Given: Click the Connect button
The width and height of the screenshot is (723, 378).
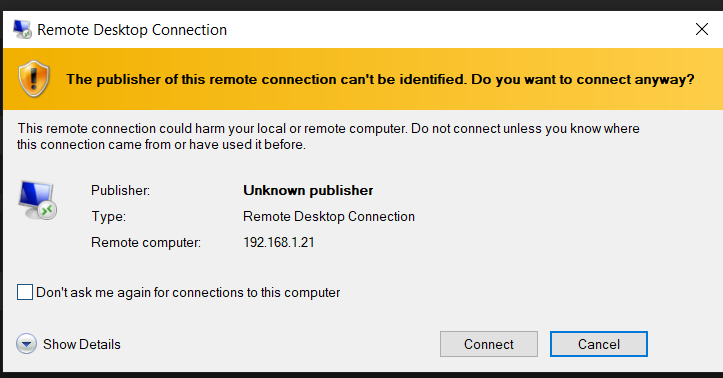Looking at the screenshot, I should [489, 344].
